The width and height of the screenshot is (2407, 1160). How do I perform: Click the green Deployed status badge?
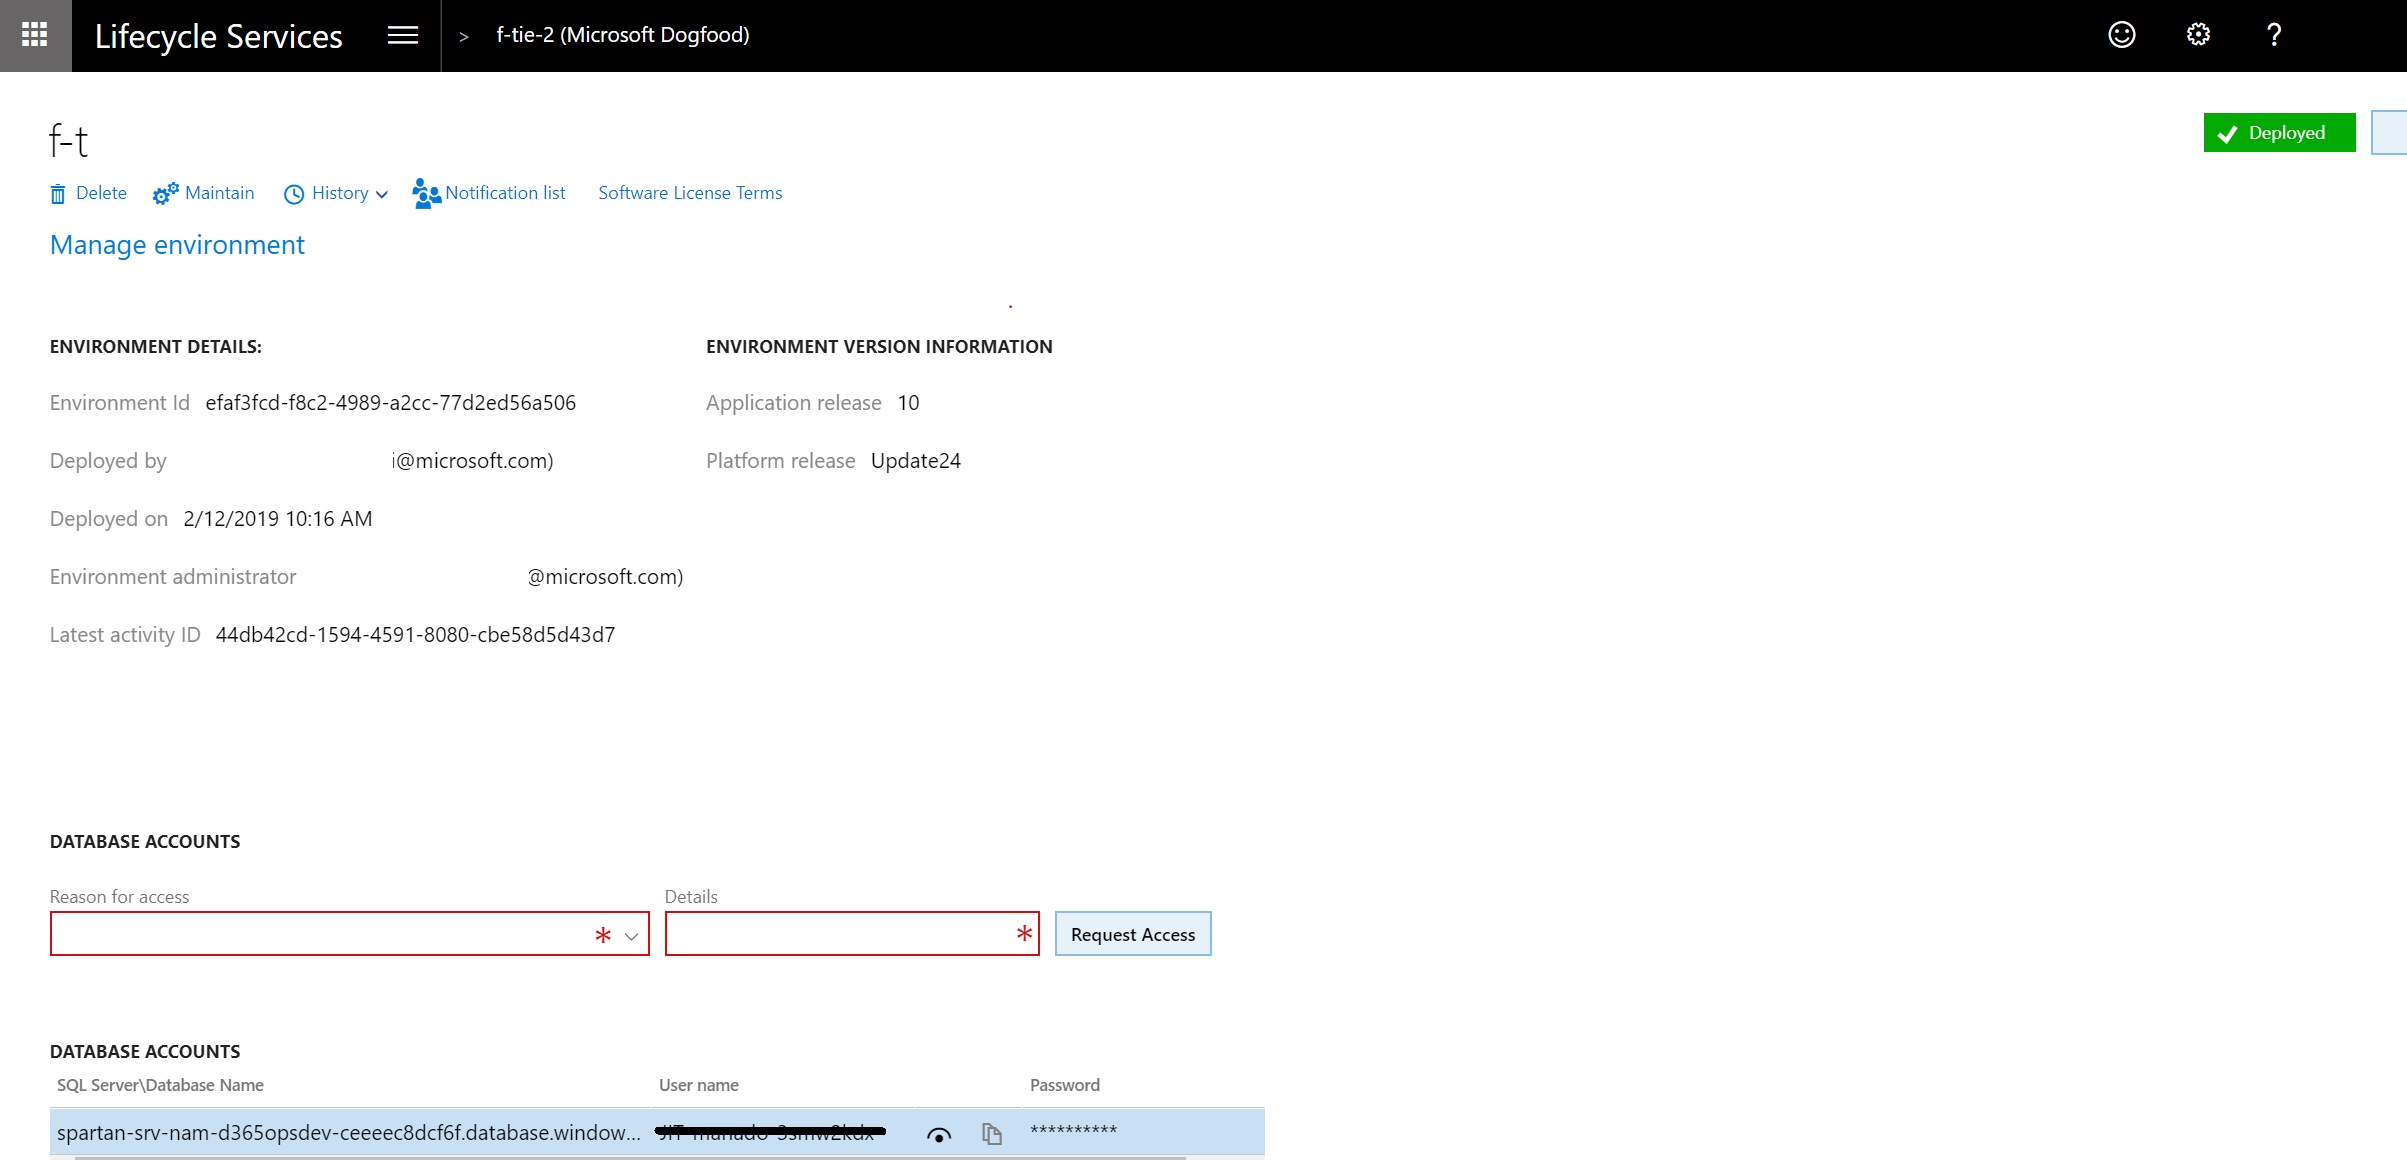2278,133
